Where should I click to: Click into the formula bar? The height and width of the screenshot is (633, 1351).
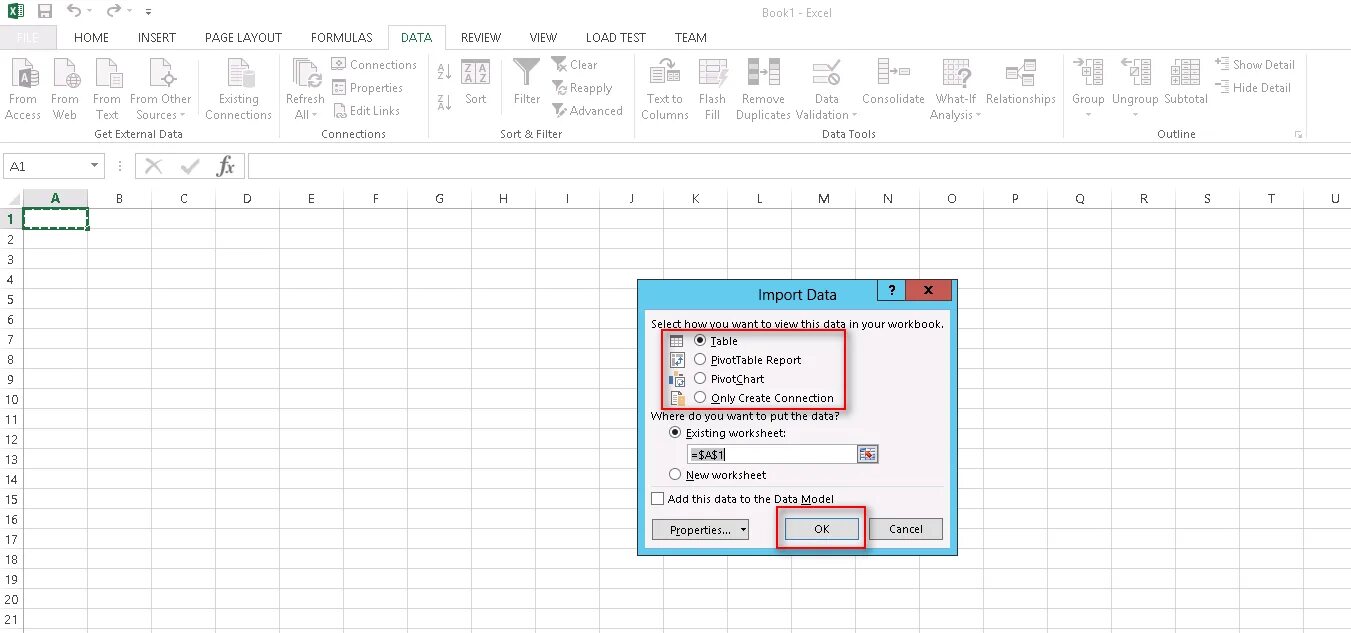(x=798, y=167)
